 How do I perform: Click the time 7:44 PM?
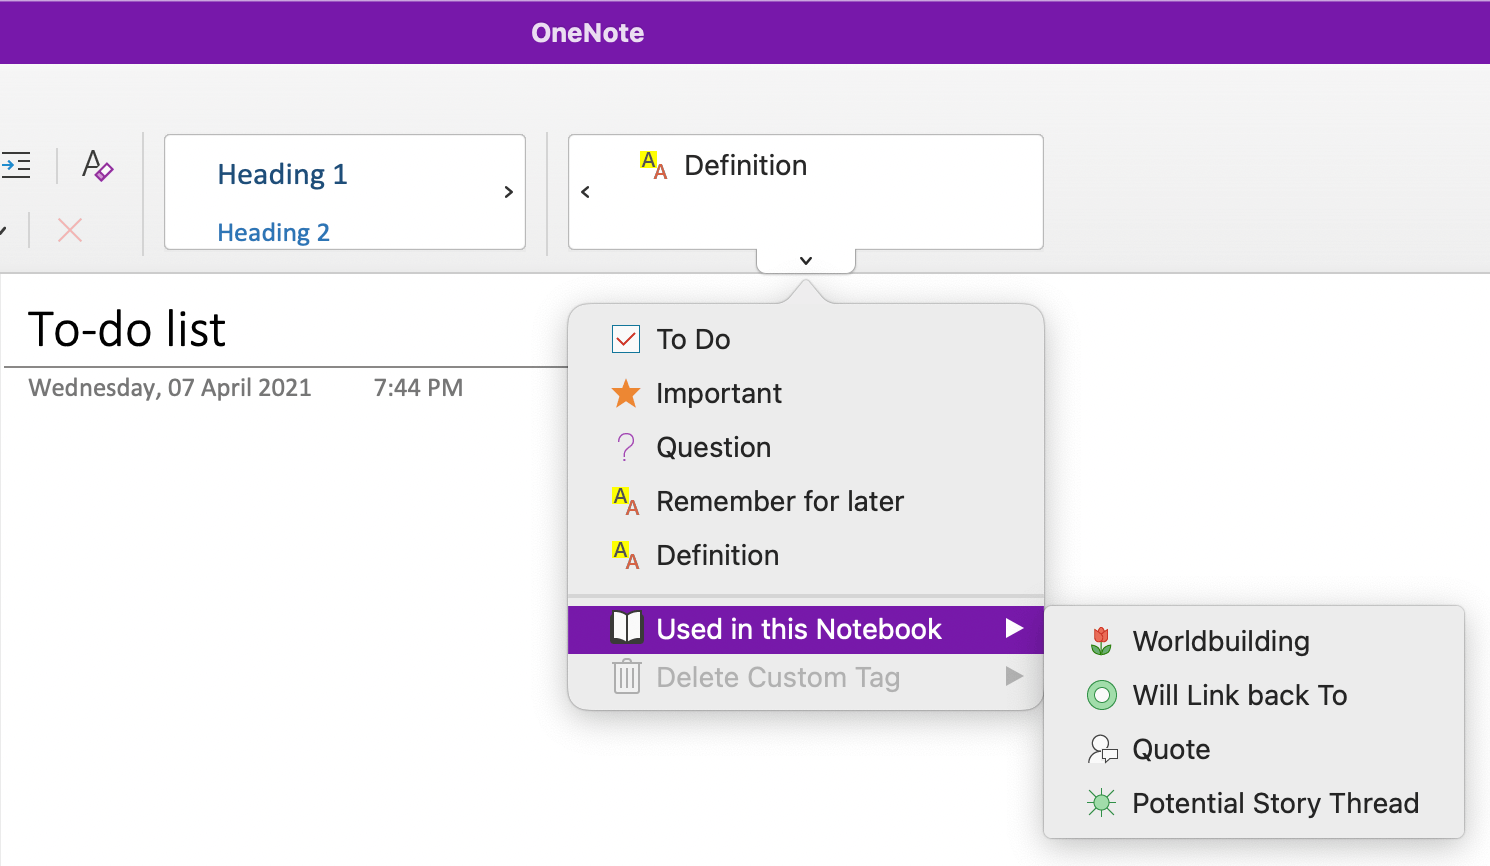pyautogui.click(x=418, y=388)
